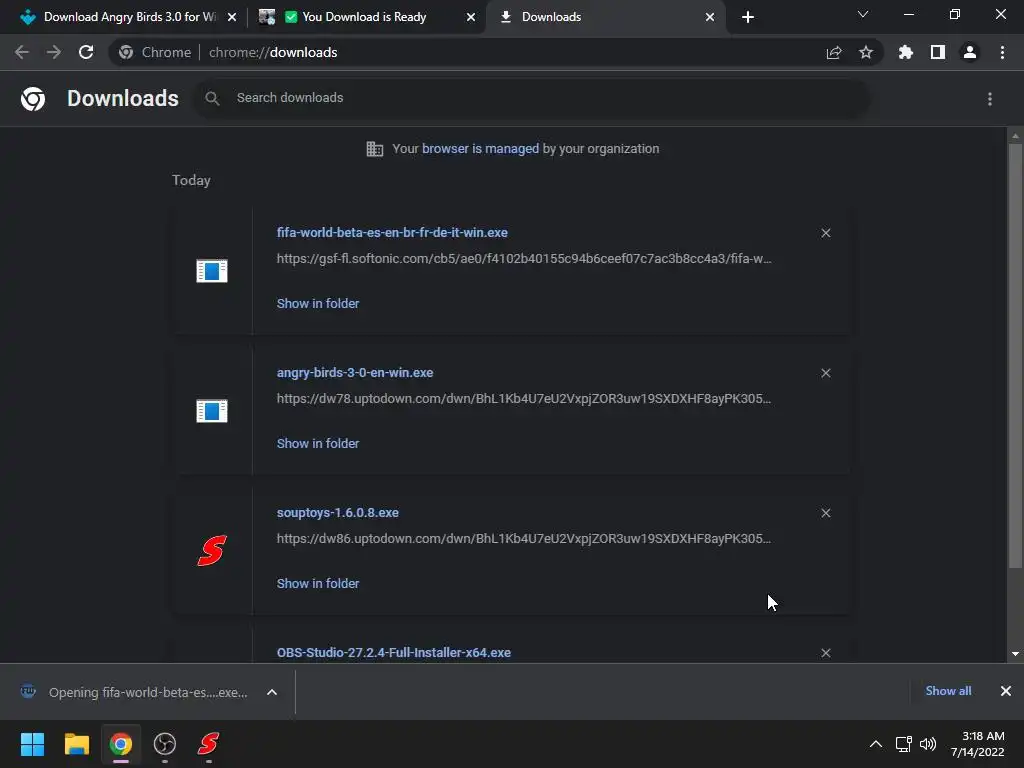The image size is (1024, 768).
Task: Open angry-birds-3-0-en-win.exe file link
Action: tap(355, 373)
